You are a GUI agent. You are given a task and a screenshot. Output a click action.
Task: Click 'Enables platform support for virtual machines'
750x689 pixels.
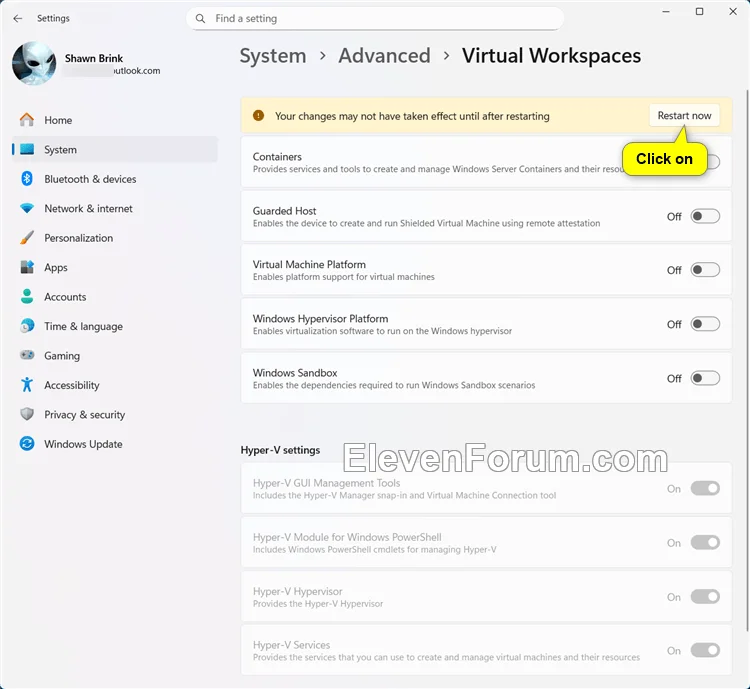pyautogui.click(x=343, y=277)
